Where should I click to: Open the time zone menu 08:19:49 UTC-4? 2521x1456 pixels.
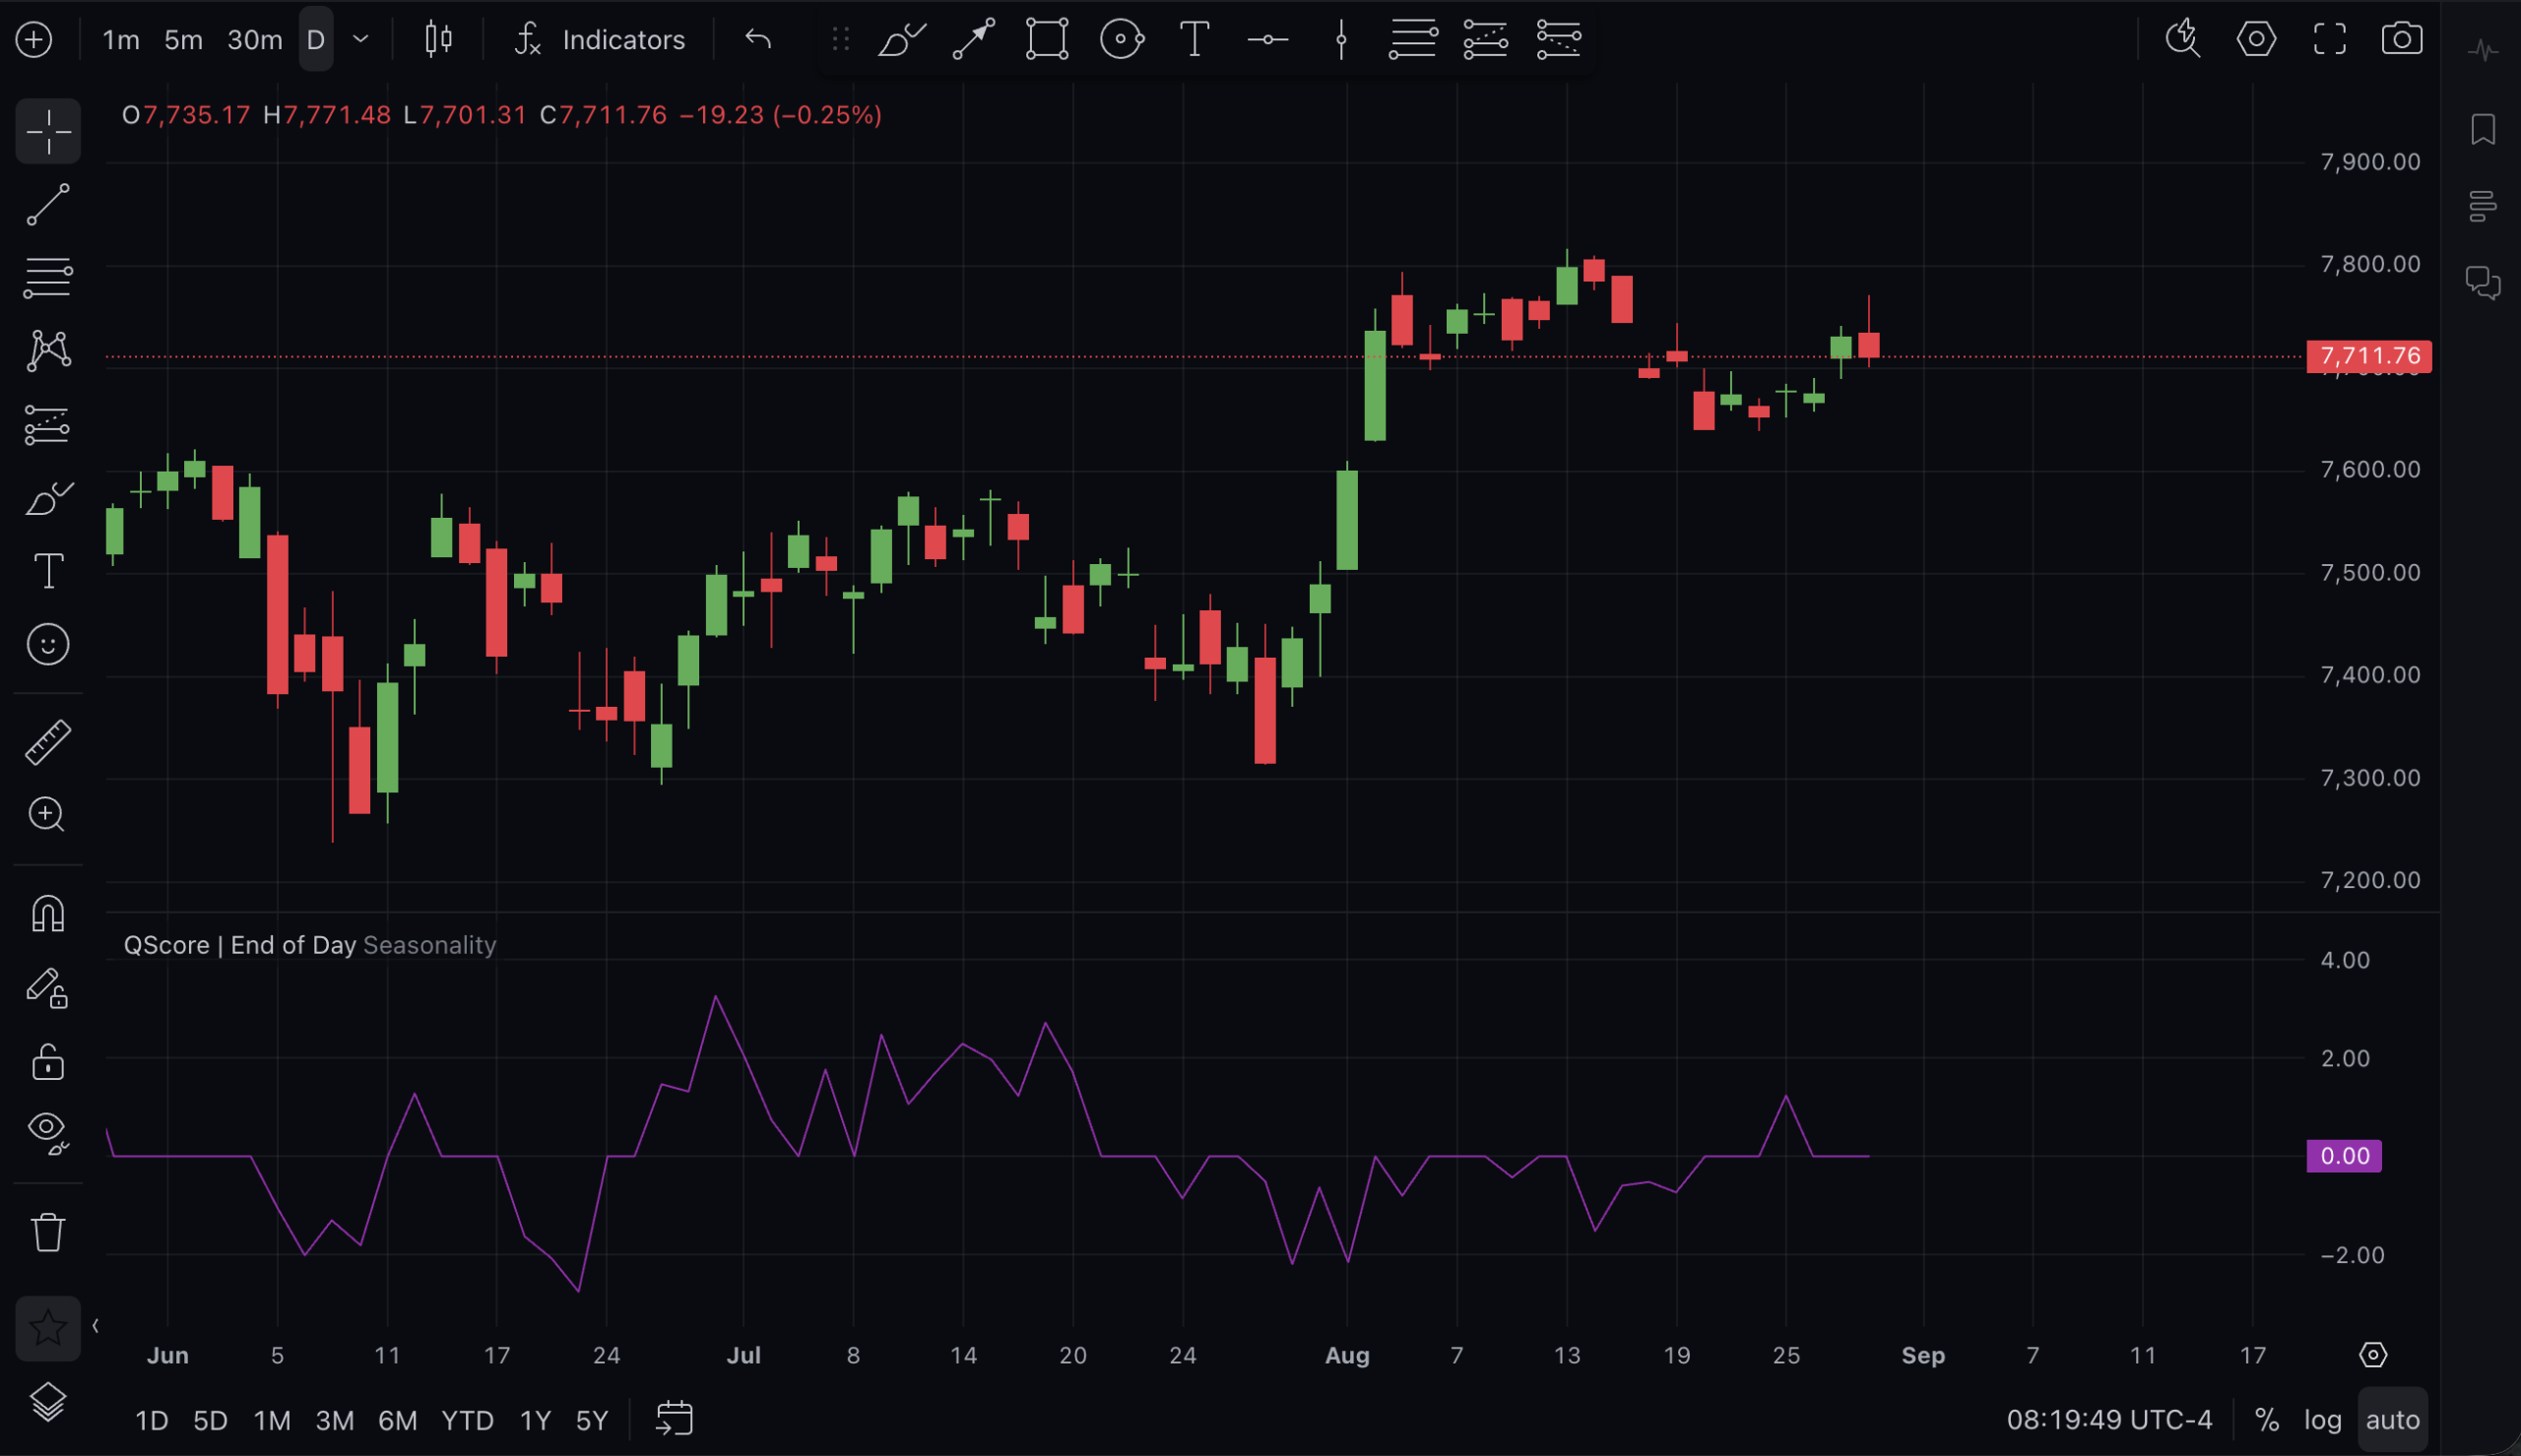point(2109,1420)
